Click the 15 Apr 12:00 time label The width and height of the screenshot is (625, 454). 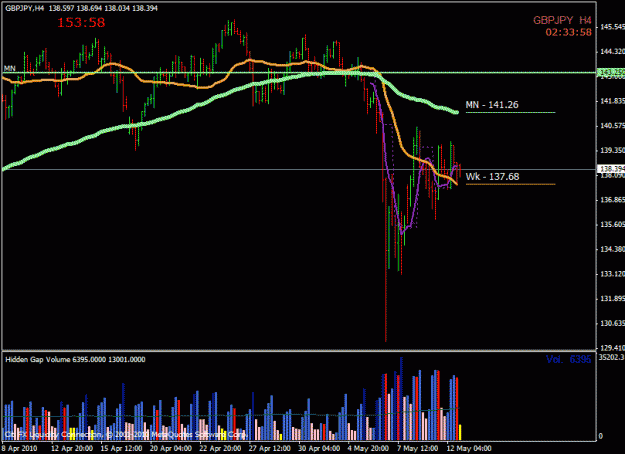pyautogui.click(x=121, y=448)
